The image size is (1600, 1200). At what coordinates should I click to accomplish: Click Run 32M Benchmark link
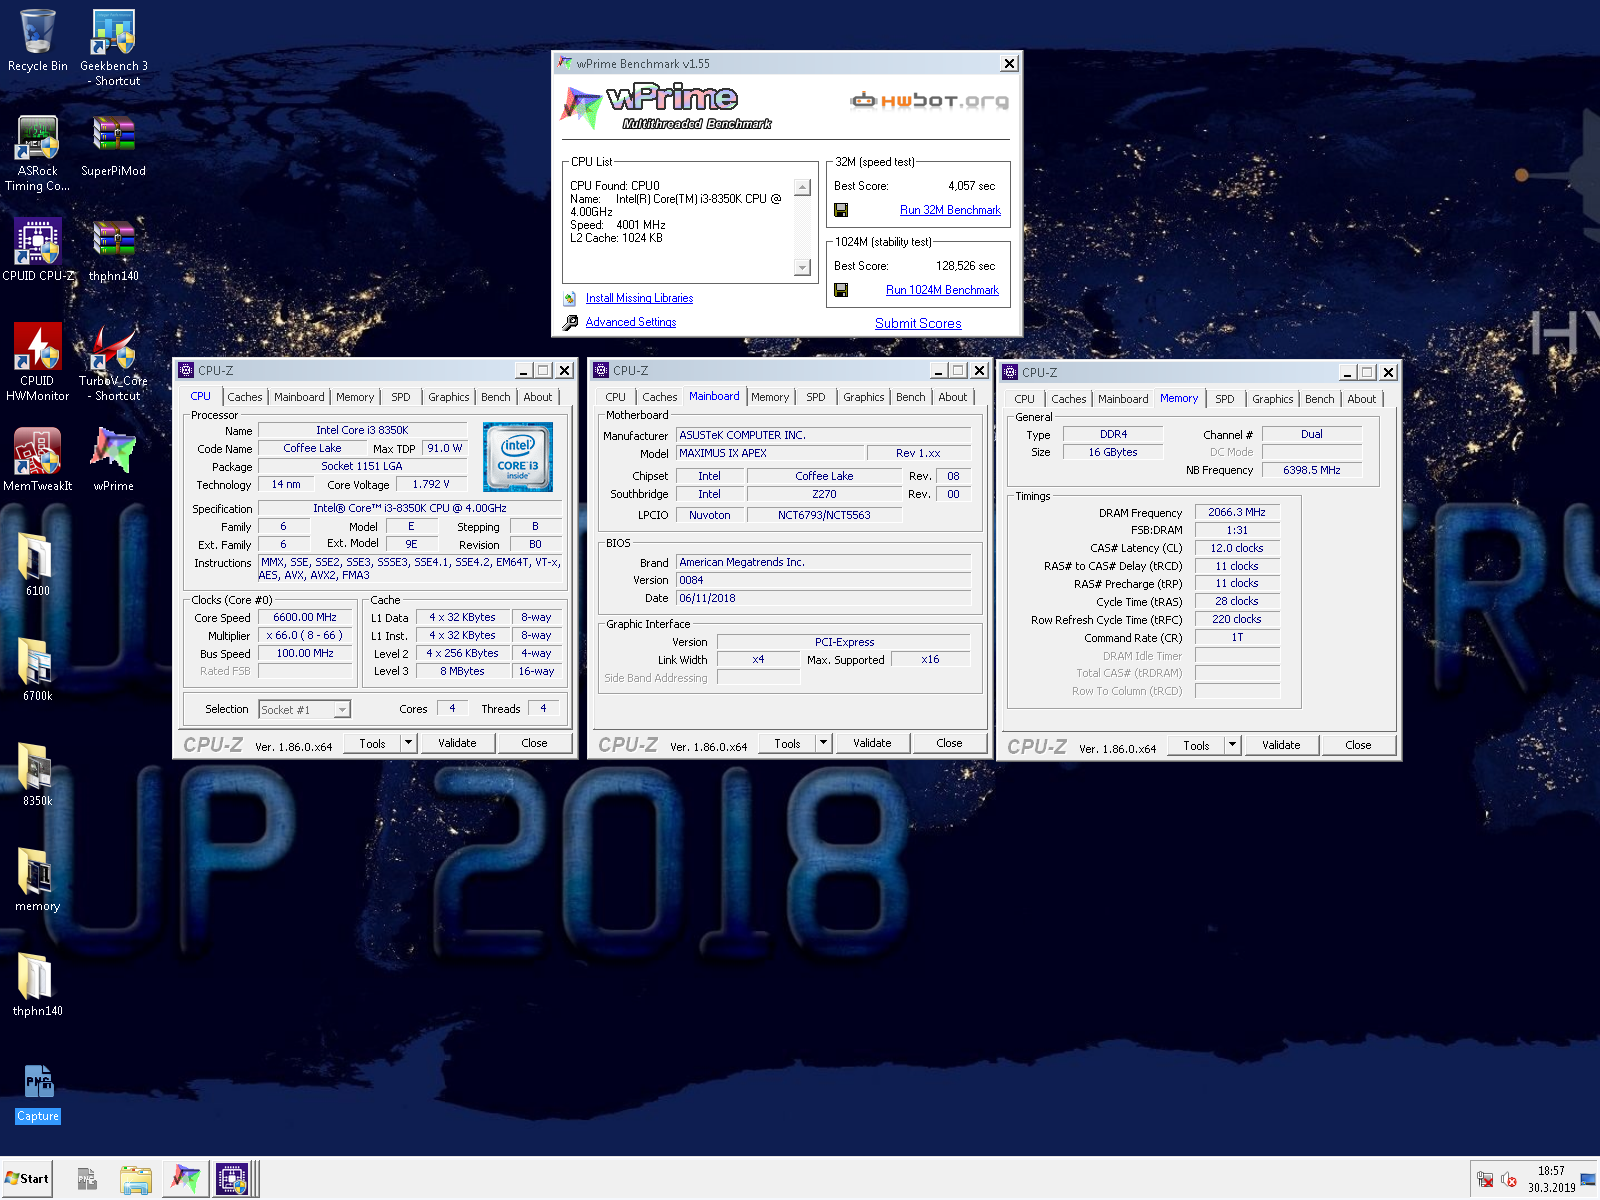[950, 210]
